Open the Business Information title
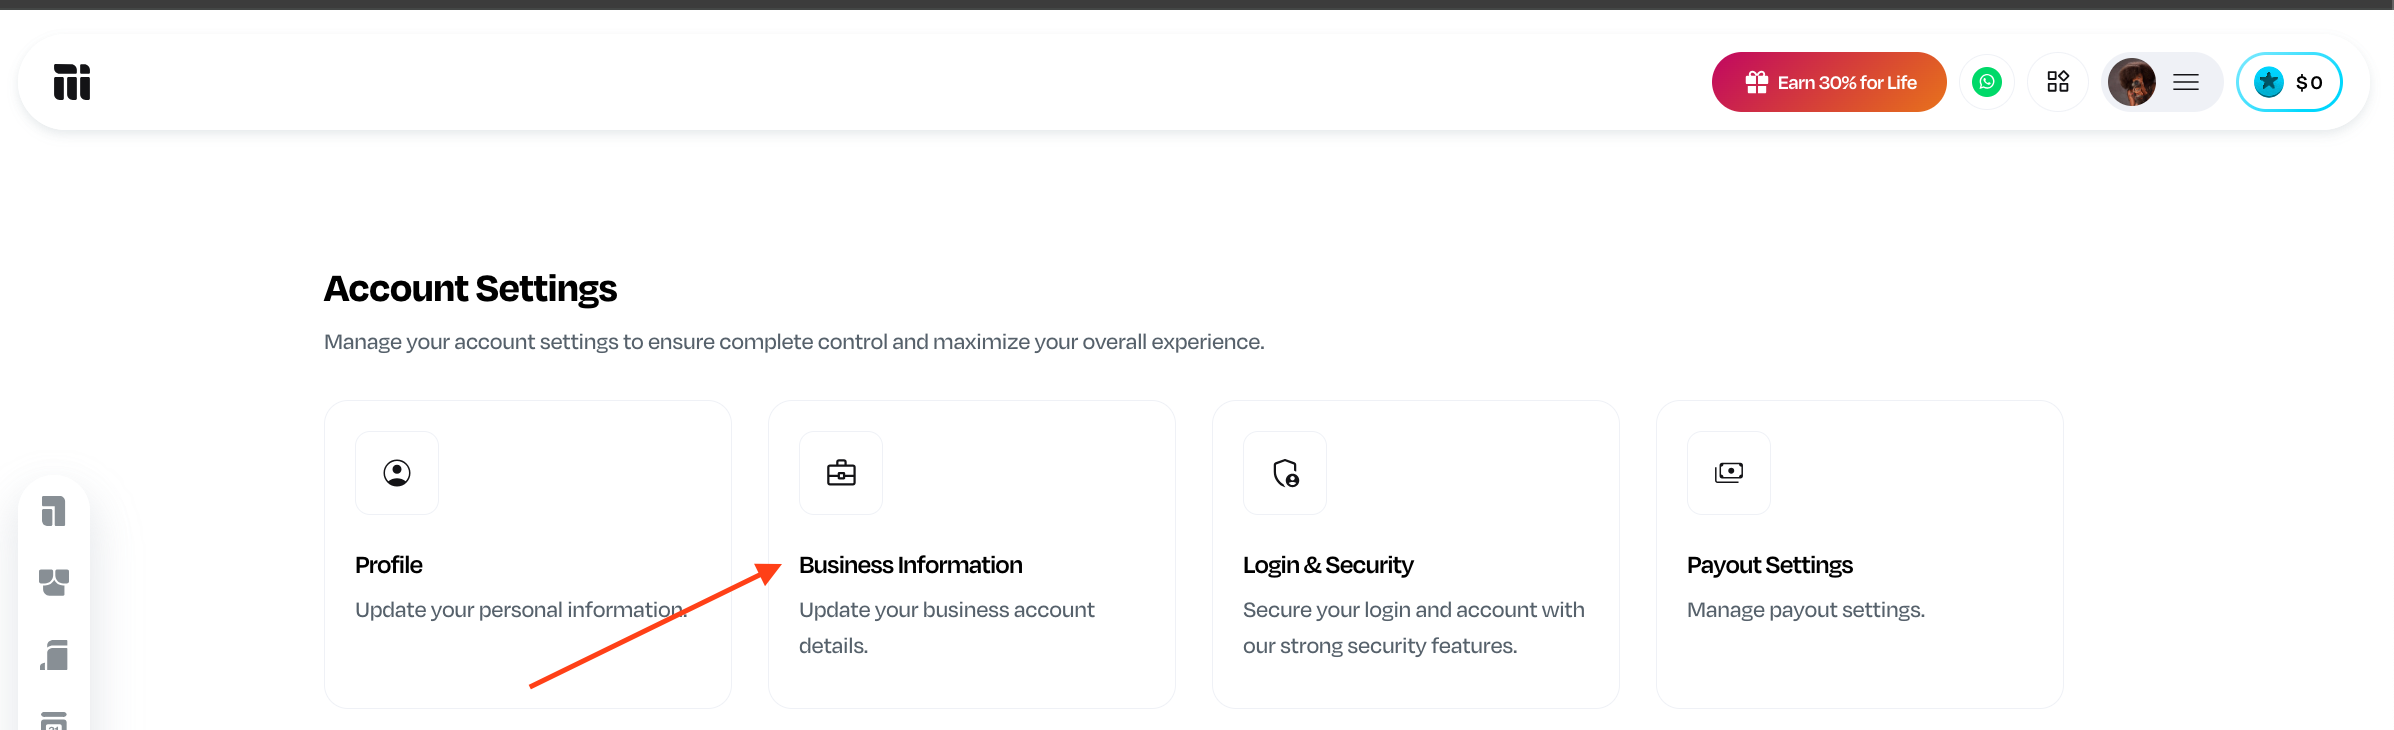This screenshot has width=2394, height=730. (x=910, y=565)
